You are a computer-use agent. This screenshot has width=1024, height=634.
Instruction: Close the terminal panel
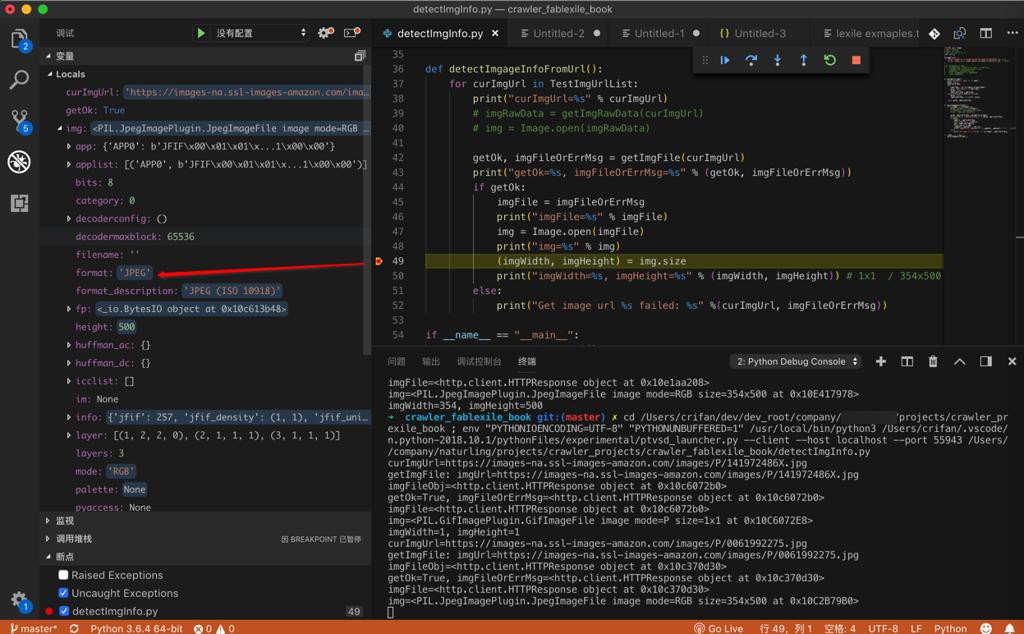coord(1012,361)
